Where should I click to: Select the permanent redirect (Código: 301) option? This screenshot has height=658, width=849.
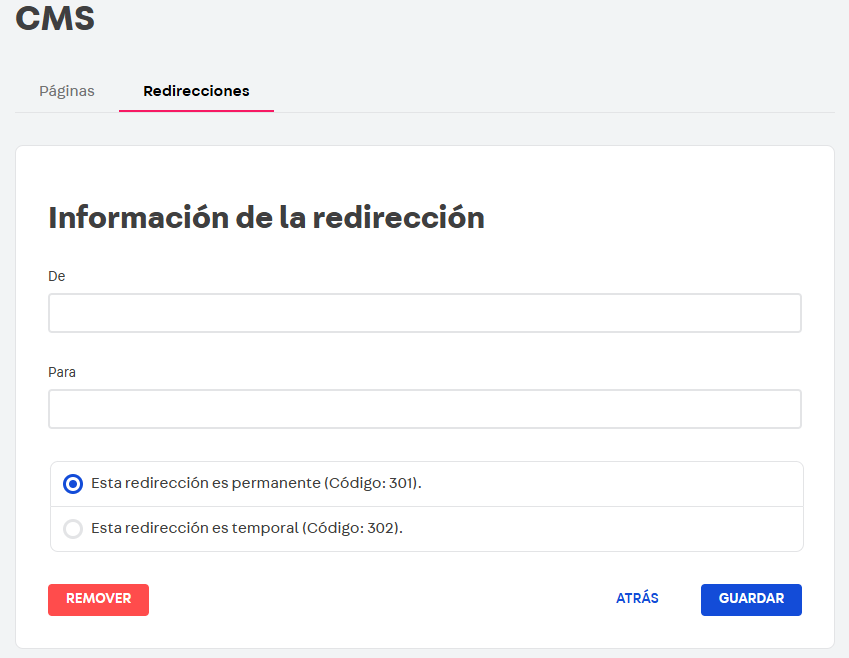click(x=72, y=483)
